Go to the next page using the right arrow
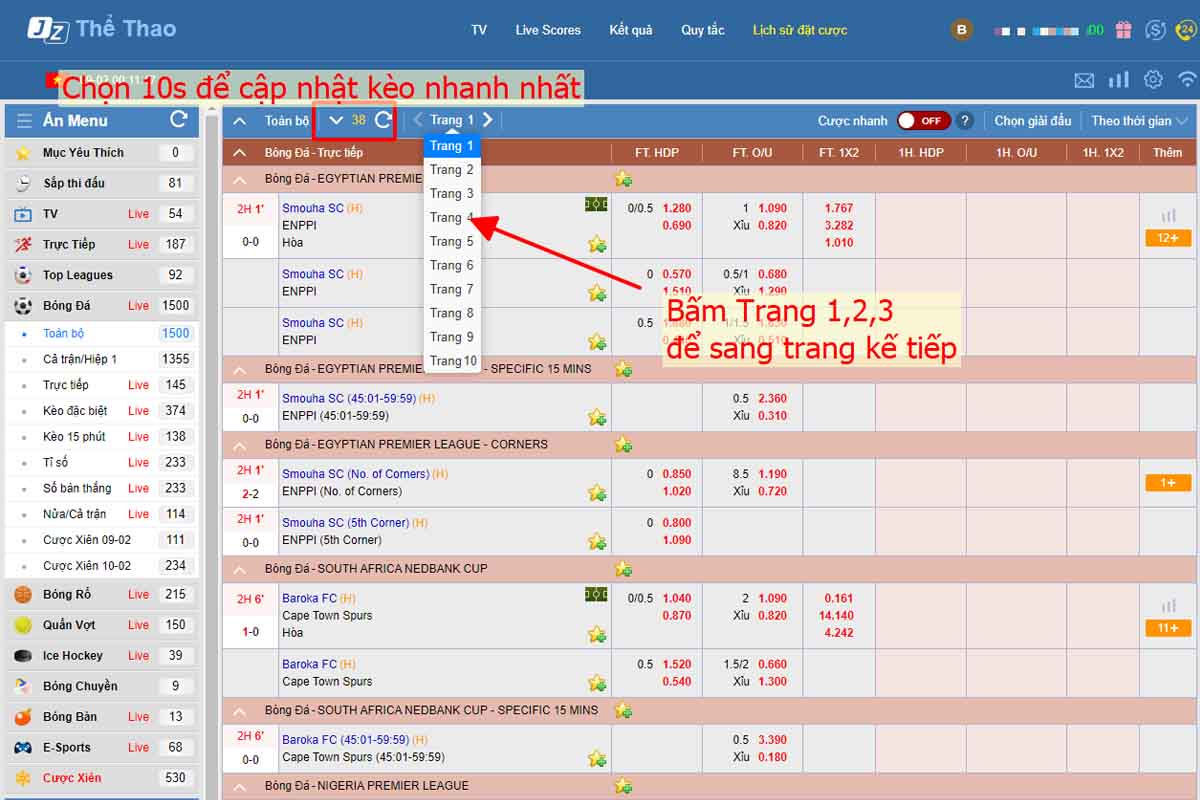The height and width of the screenshot is (800, 1200). click(x=488, y=120)
